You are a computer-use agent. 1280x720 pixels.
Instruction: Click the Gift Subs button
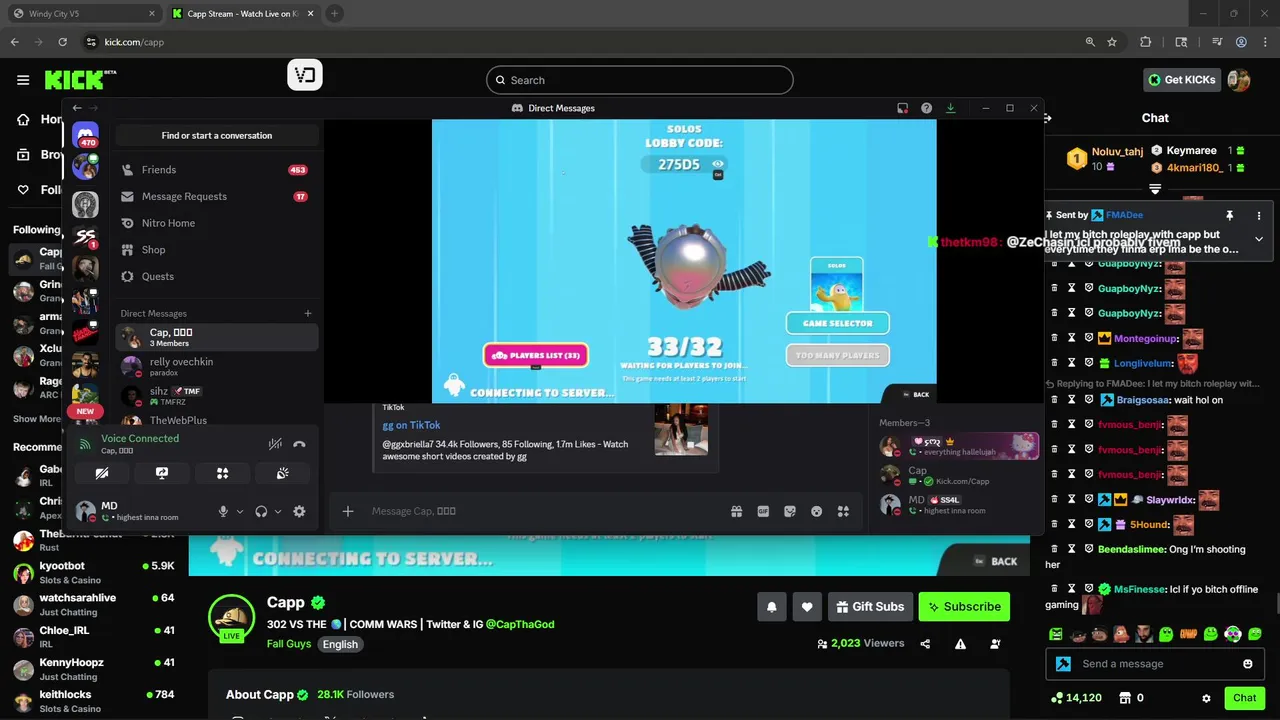870,606
